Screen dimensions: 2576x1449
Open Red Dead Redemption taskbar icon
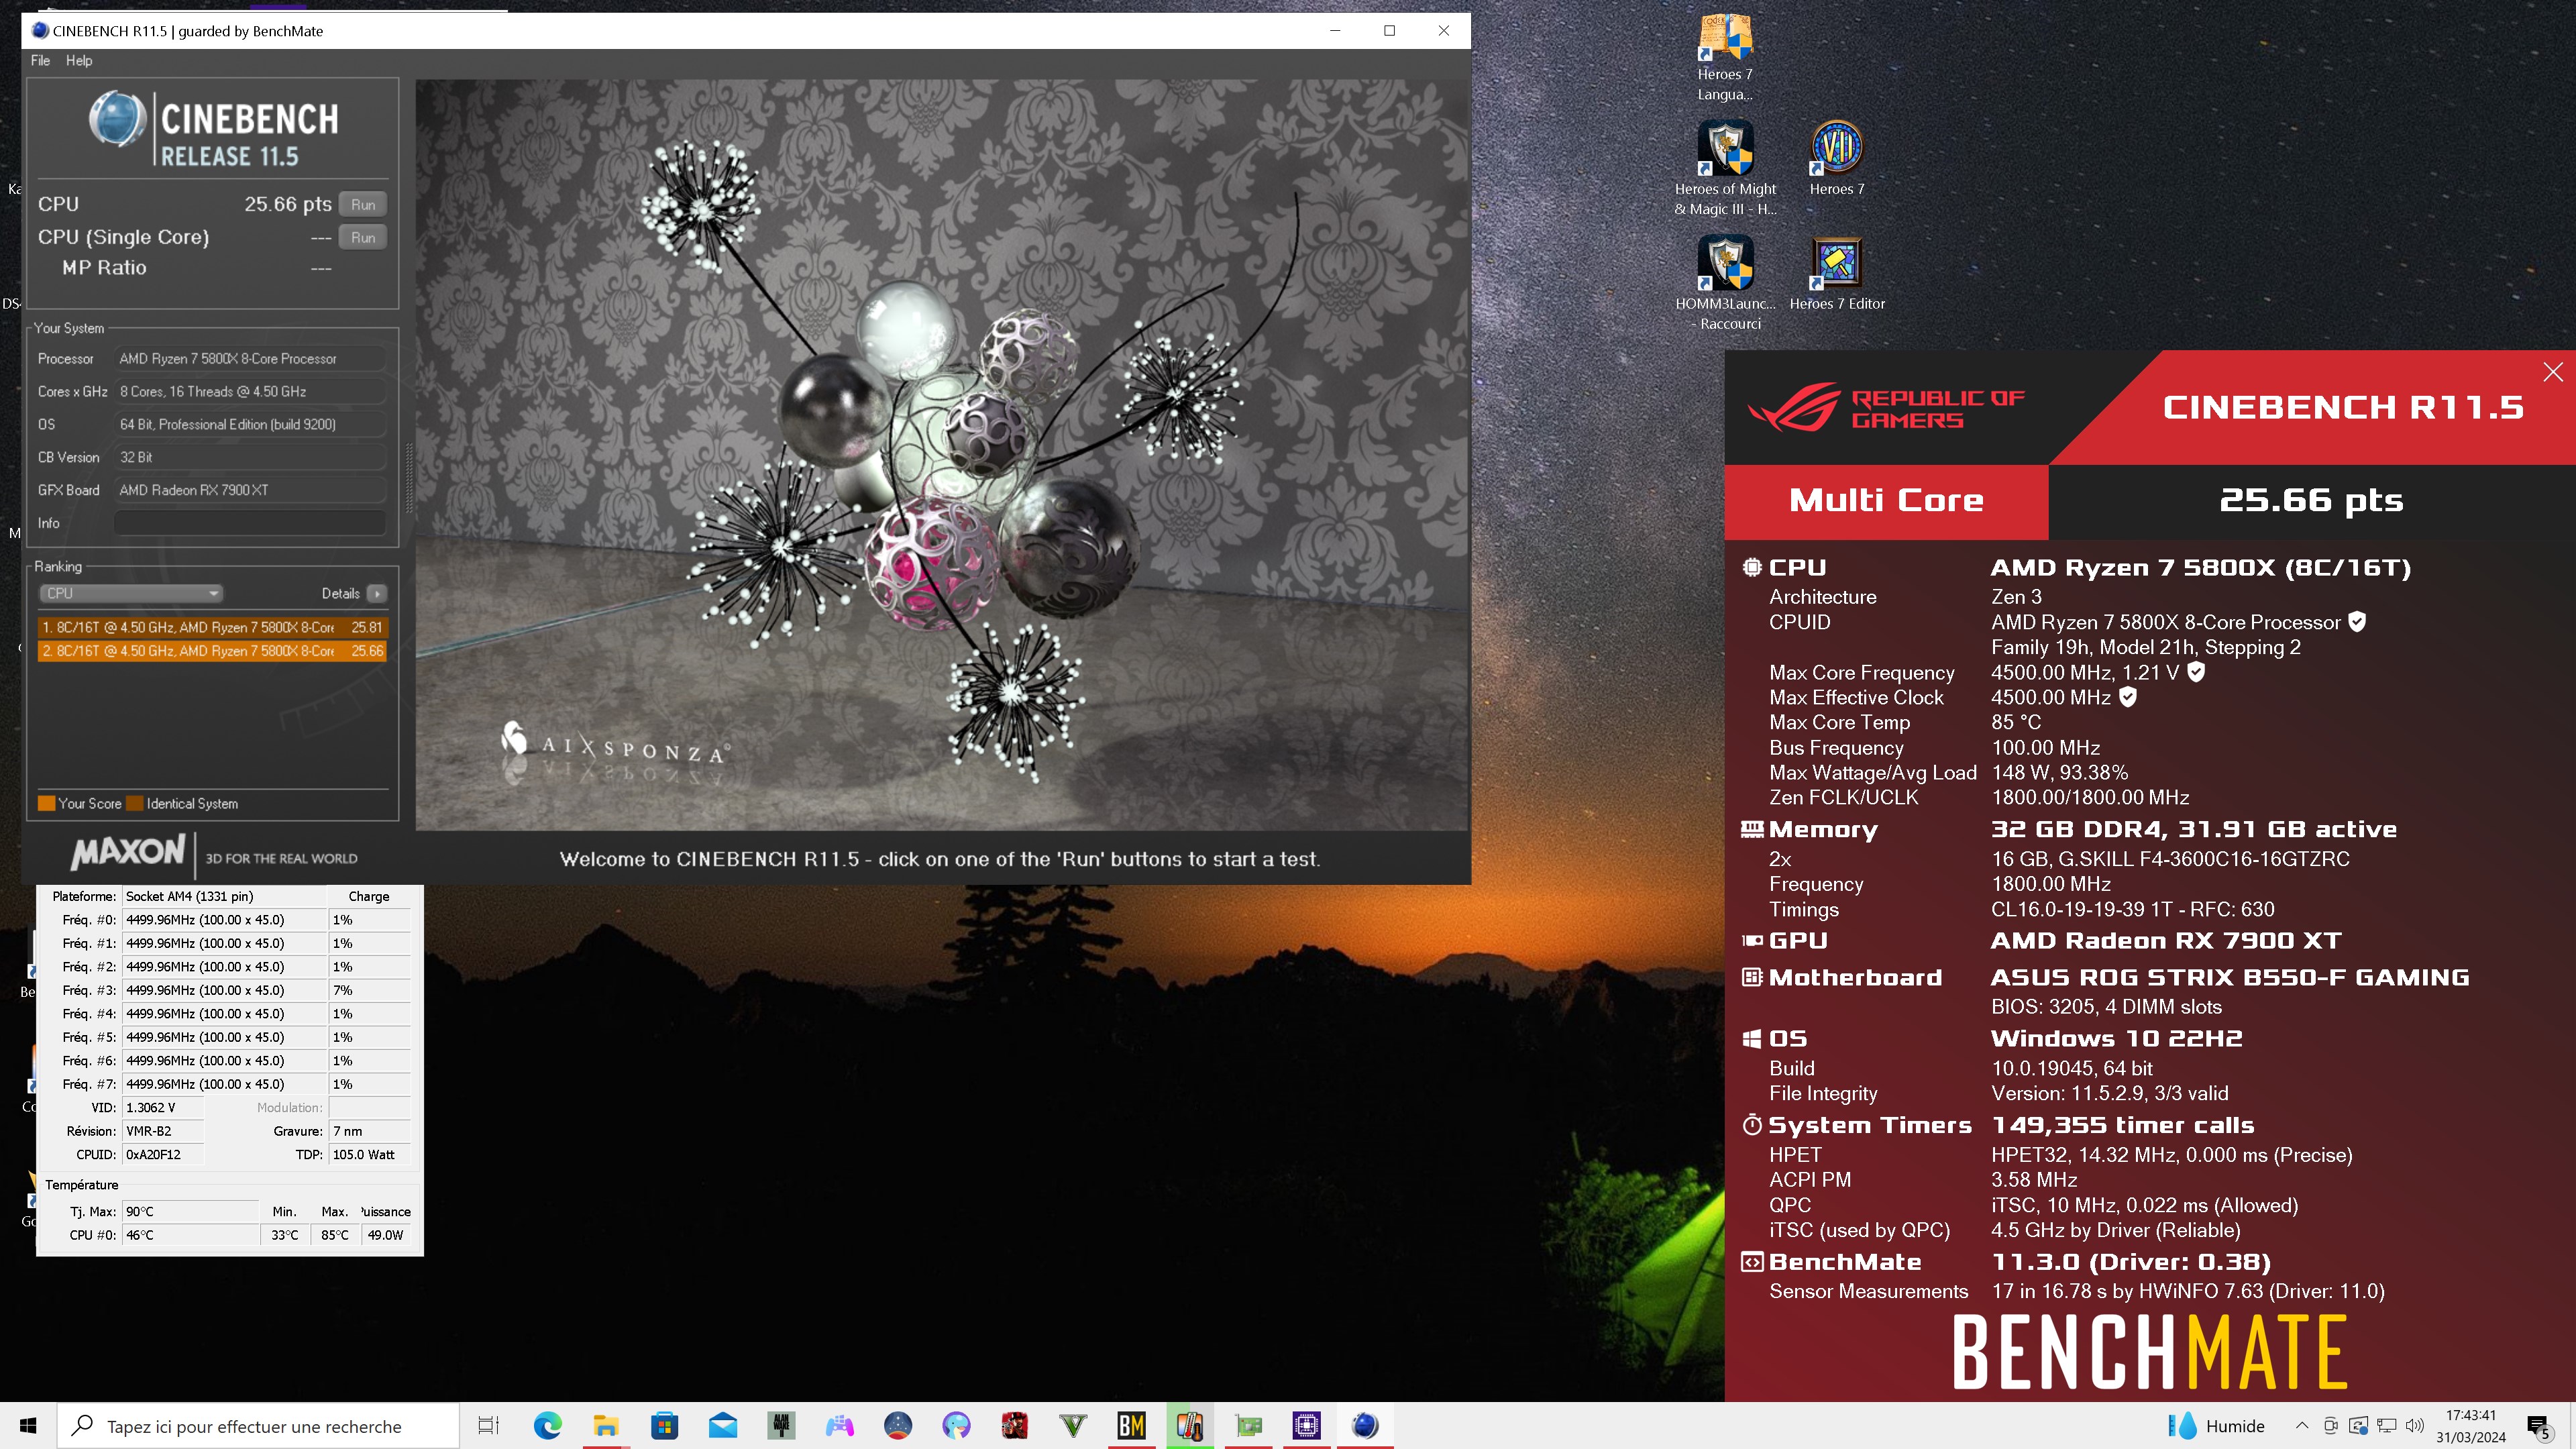coord(1015,1425)
